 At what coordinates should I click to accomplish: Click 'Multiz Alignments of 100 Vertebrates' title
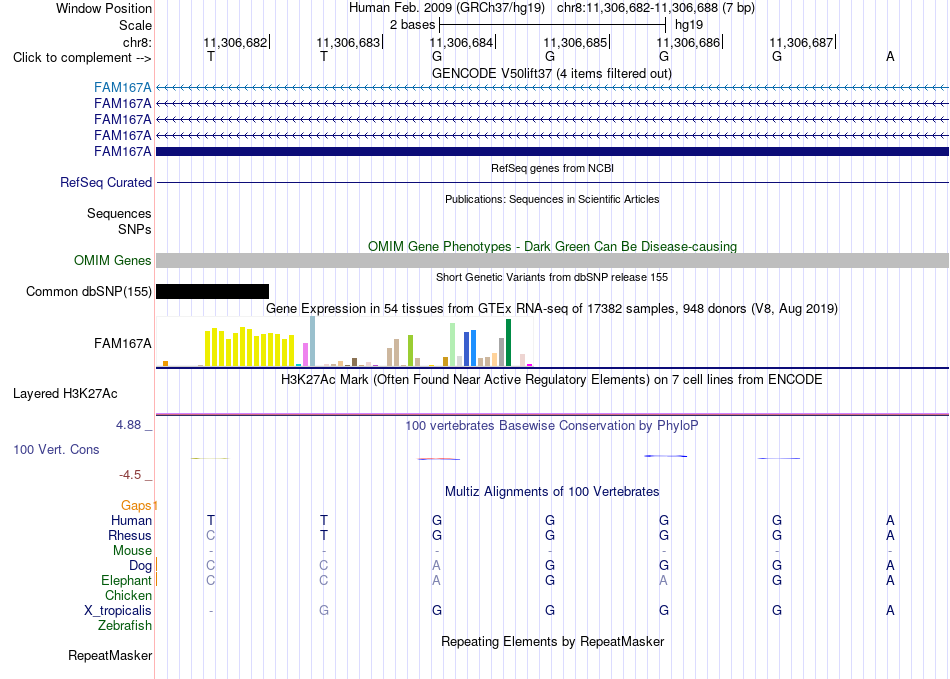click(x=552, y=491)
